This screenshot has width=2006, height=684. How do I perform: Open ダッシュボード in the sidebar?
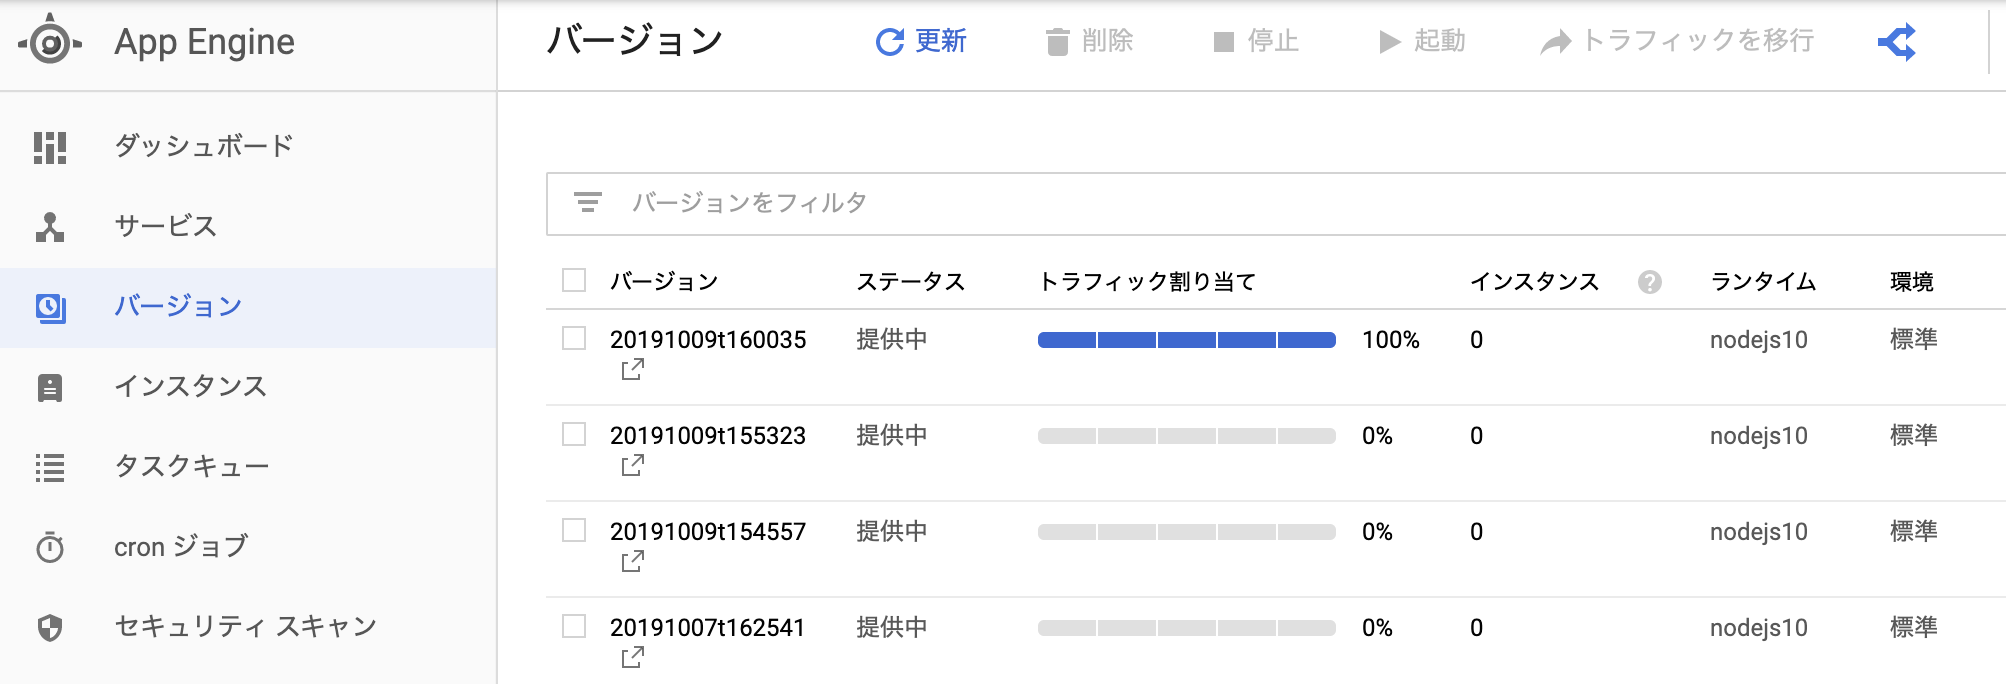203,146
